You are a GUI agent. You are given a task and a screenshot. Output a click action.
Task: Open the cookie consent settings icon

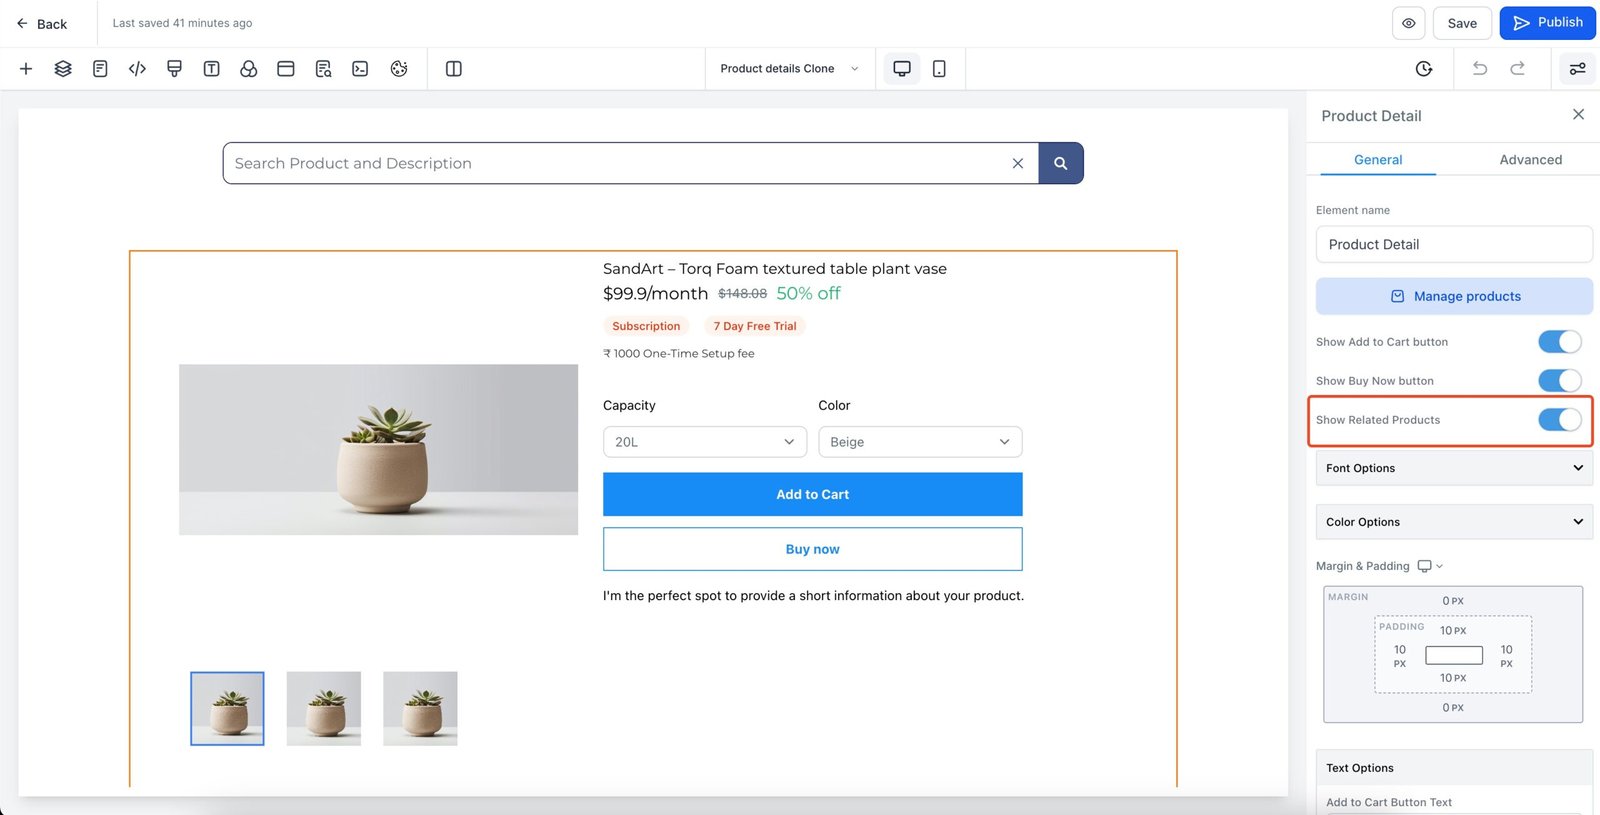399,69
